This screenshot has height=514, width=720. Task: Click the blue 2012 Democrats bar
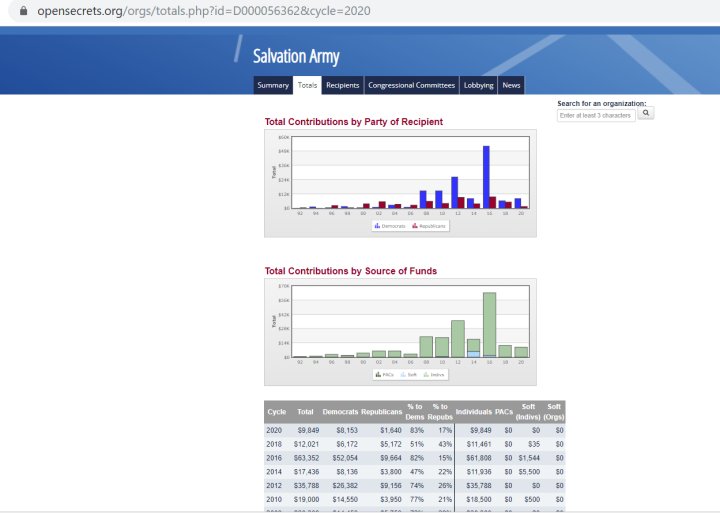455,192
